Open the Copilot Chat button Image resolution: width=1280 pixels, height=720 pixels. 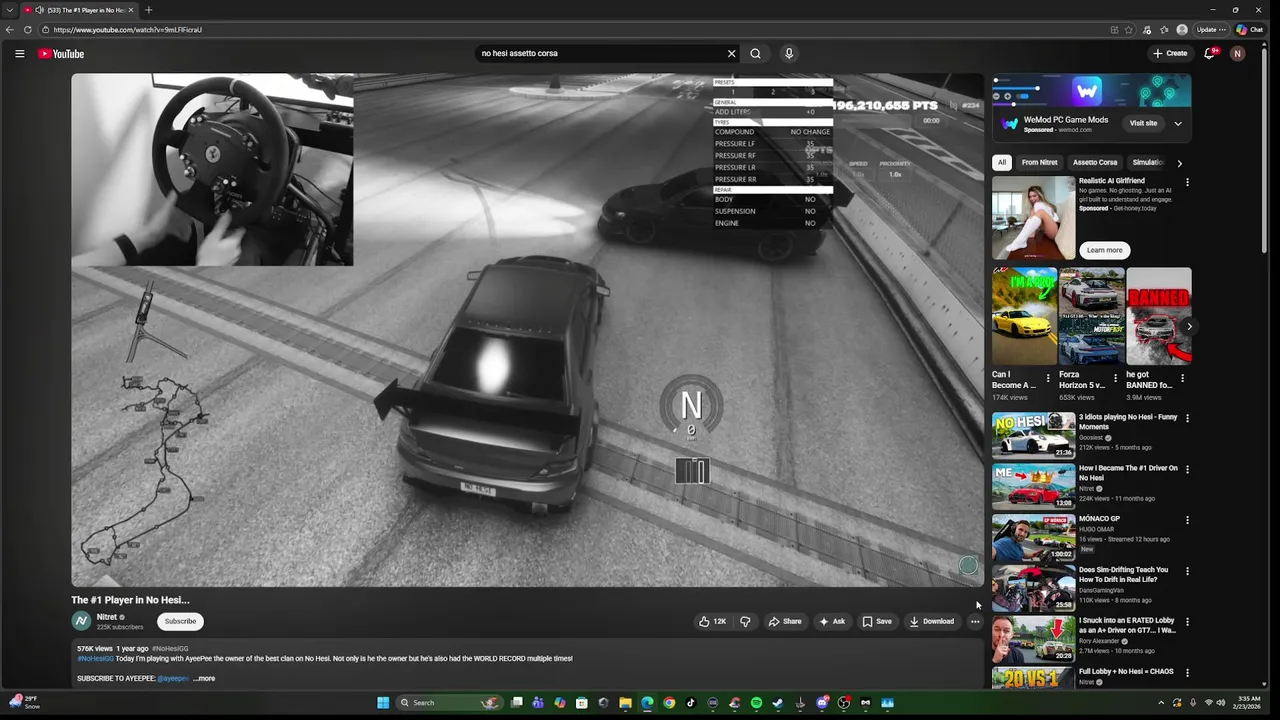click(x=1250, y=30)
